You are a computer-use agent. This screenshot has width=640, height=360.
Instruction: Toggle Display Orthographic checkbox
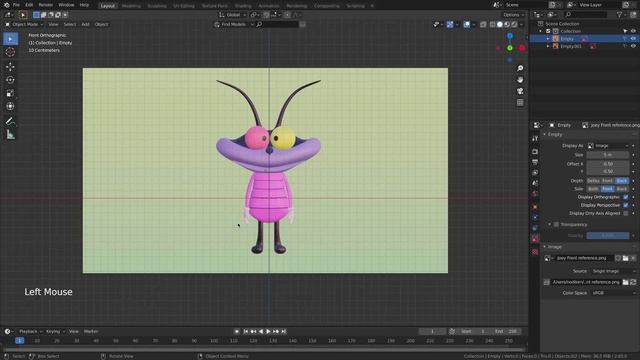tap(626, 197)
